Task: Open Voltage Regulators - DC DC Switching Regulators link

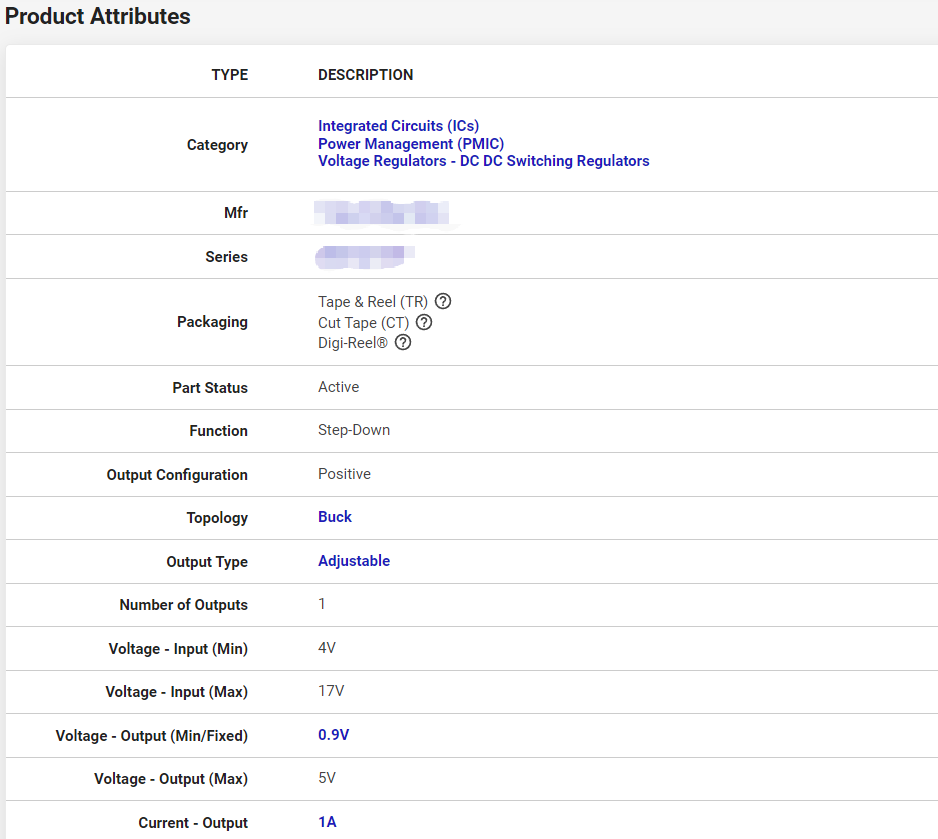Action: 483,161
